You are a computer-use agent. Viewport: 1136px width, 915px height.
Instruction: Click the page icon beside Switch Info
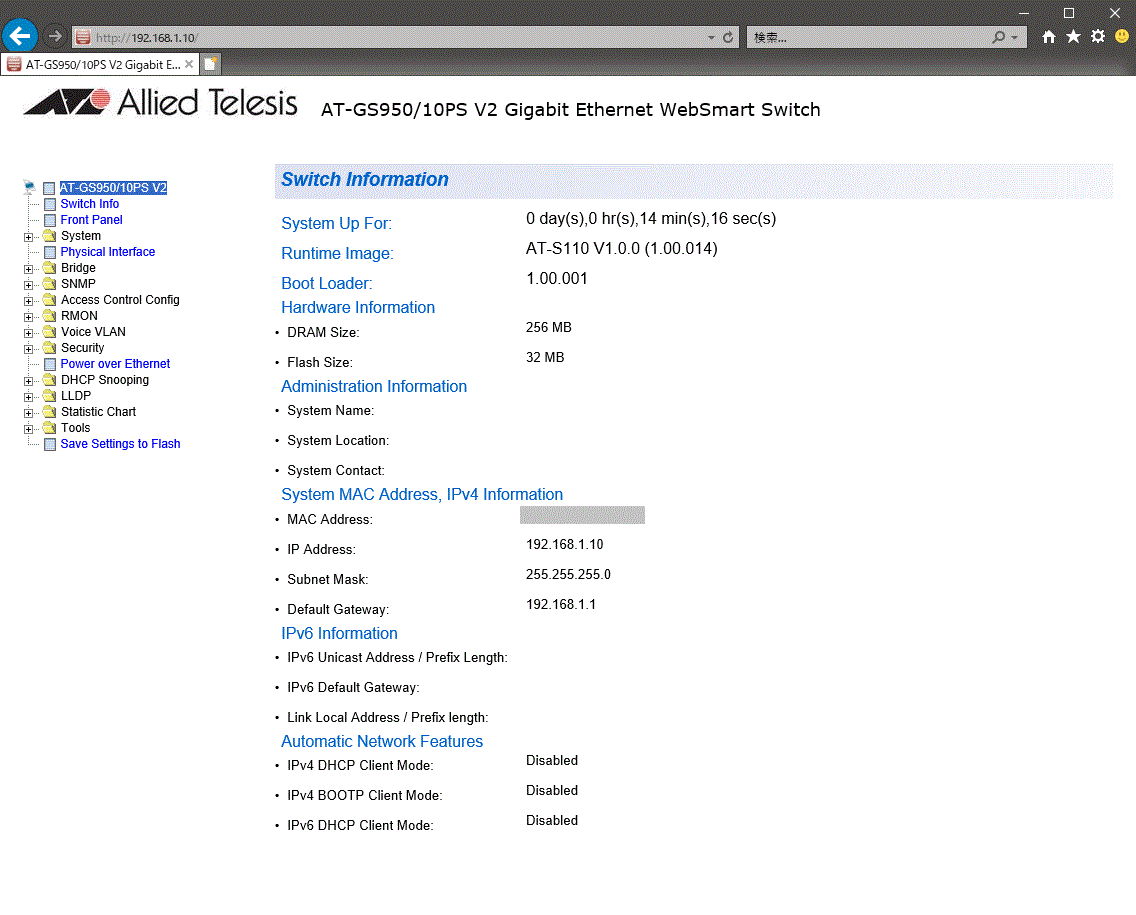pos(50,204)
